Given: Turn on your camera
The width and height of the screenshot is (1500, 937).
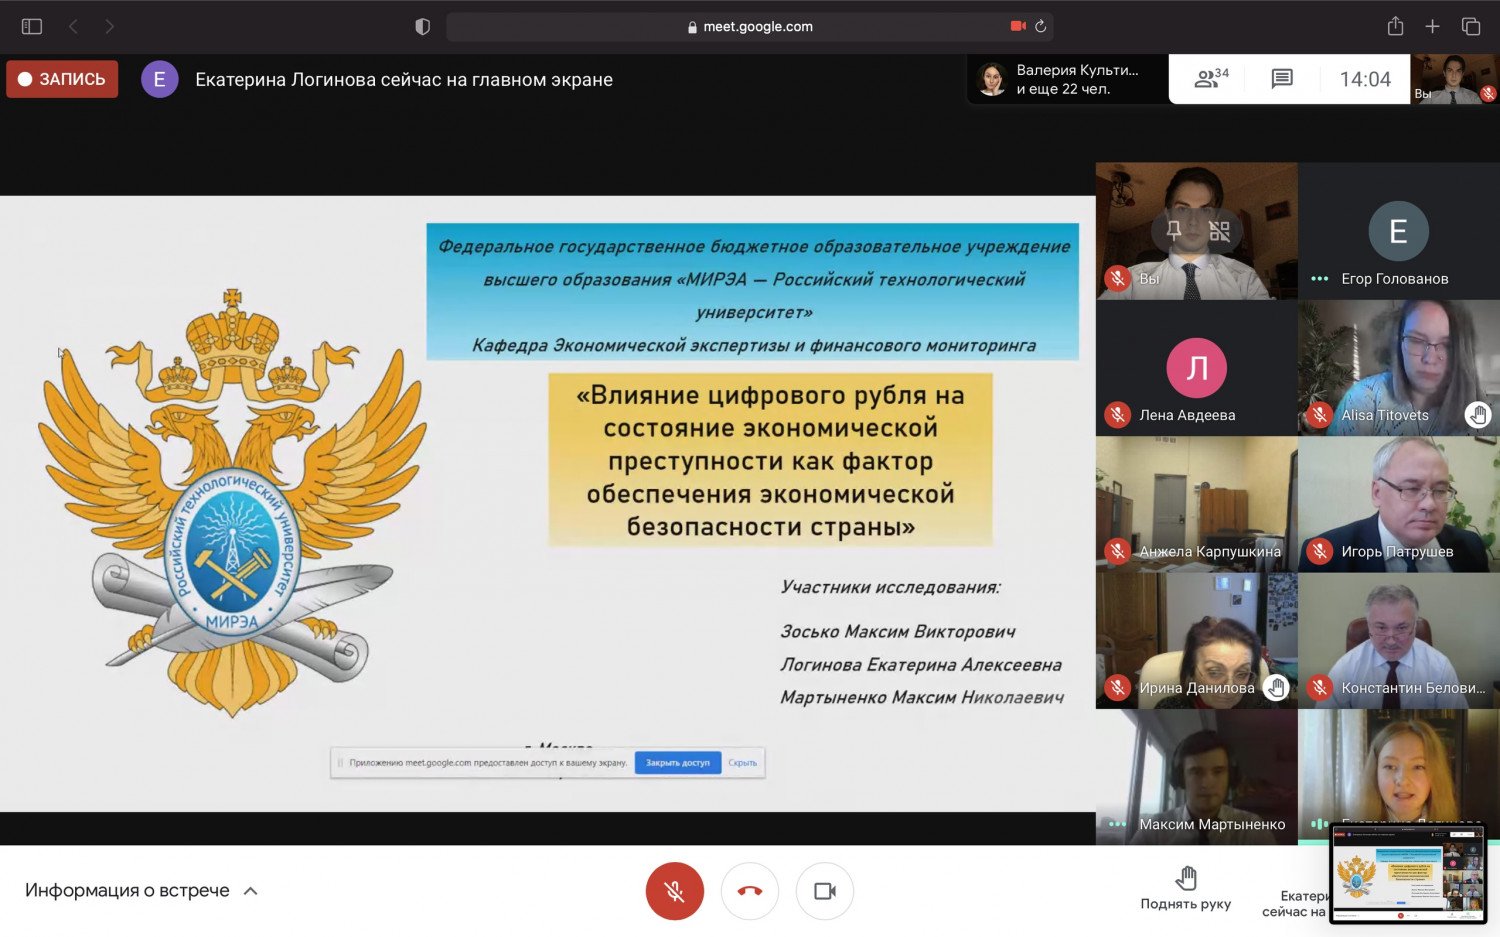Looking at the screenshot, I should click(x=825, y=891).
